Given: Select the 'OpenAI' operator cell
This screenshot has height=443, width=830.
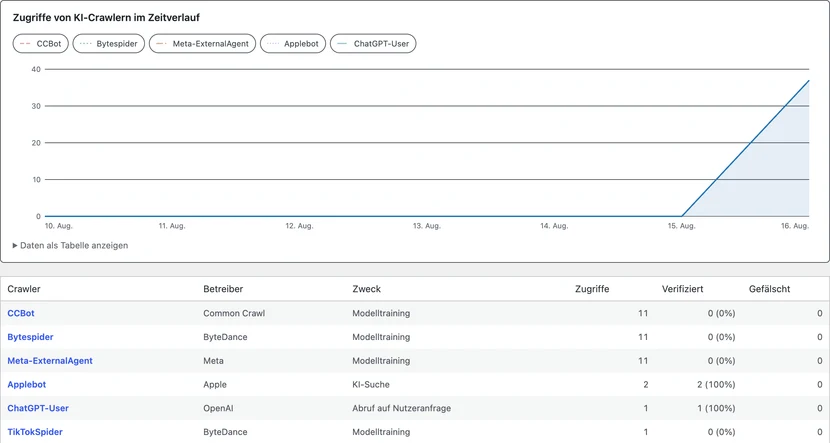Looking at the screenshot, I should click(218, 409).
